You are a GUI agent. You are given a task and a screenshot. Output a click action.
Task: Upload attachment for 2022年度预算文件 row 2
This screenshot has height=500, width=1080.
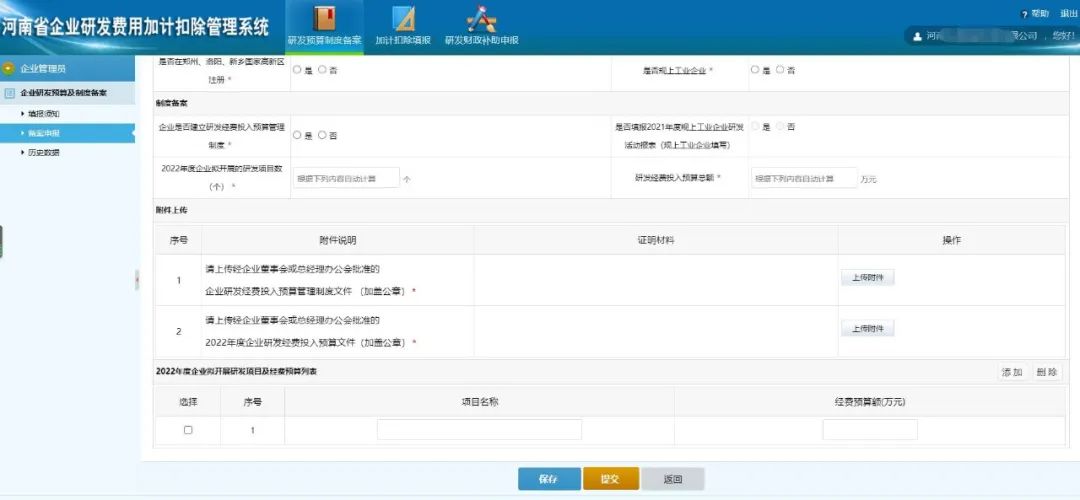868,329
